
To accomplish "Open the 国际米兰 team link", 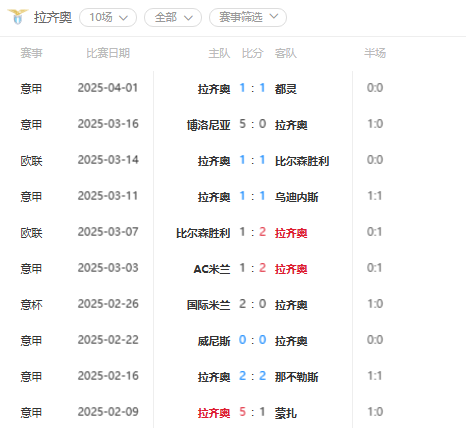I will coord(209,305).
